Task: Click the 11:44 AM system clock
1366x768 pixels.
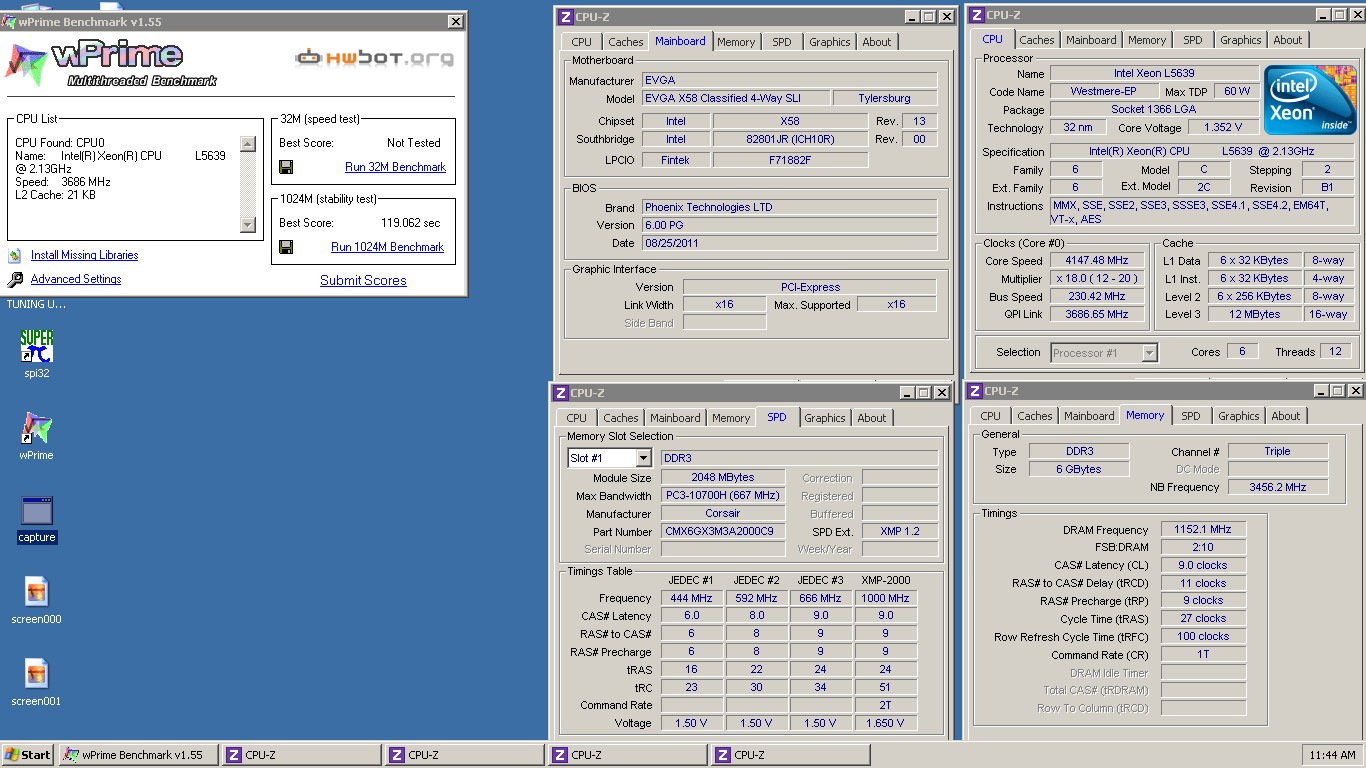Action: 1334,755
